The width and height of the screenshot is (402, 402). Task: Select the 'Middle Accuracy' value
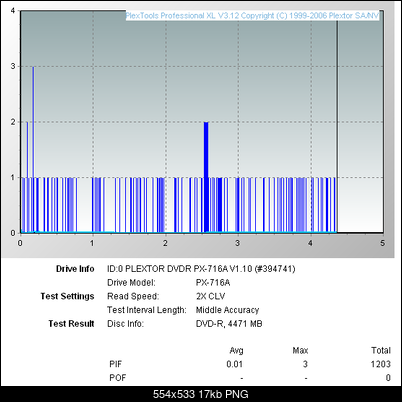click(x=227, y=310)
